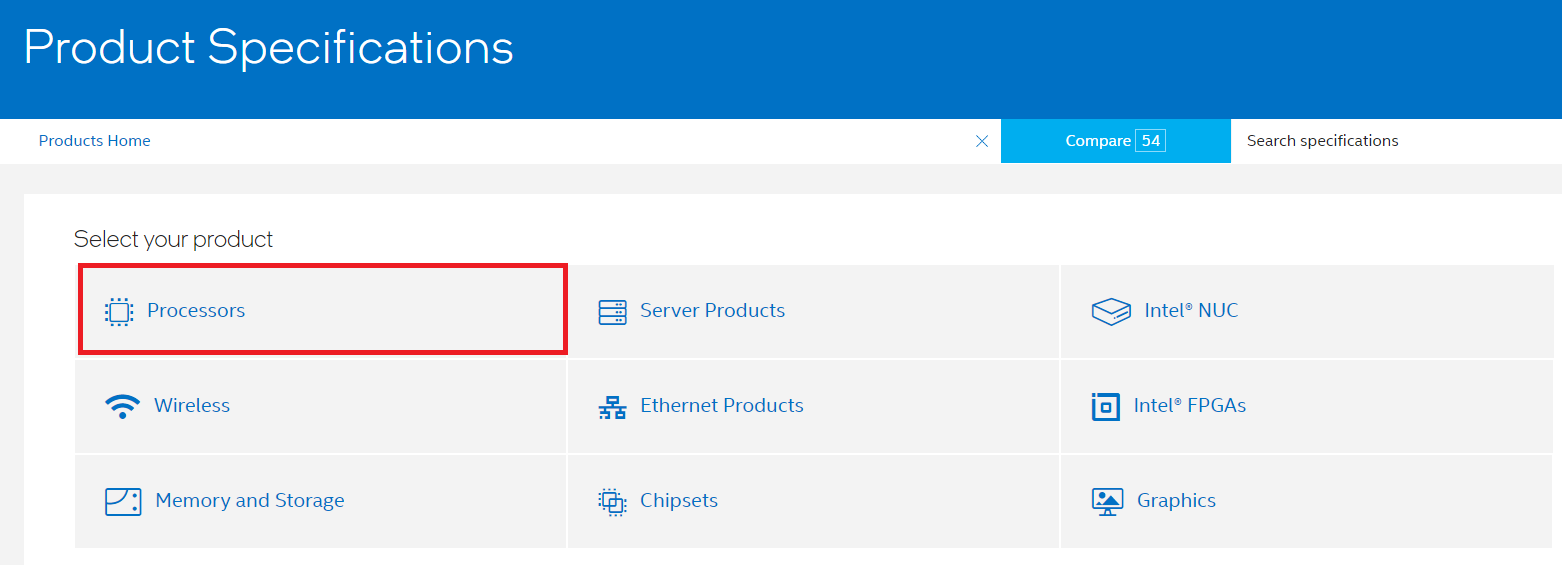The image size is (1562, 565).
Task: Click the Wireless wifi signal icon
Action: [122, 406]
